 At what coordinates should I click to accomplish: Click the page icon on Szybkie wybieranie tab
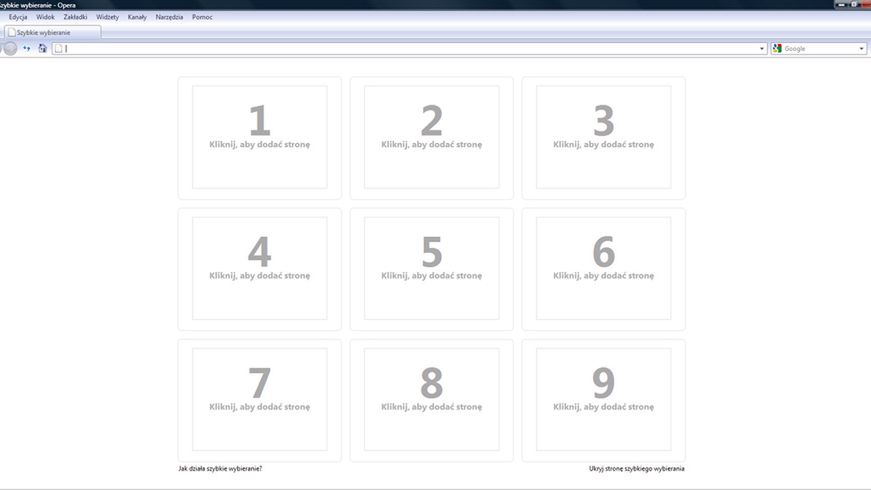(x=12, y=32)
